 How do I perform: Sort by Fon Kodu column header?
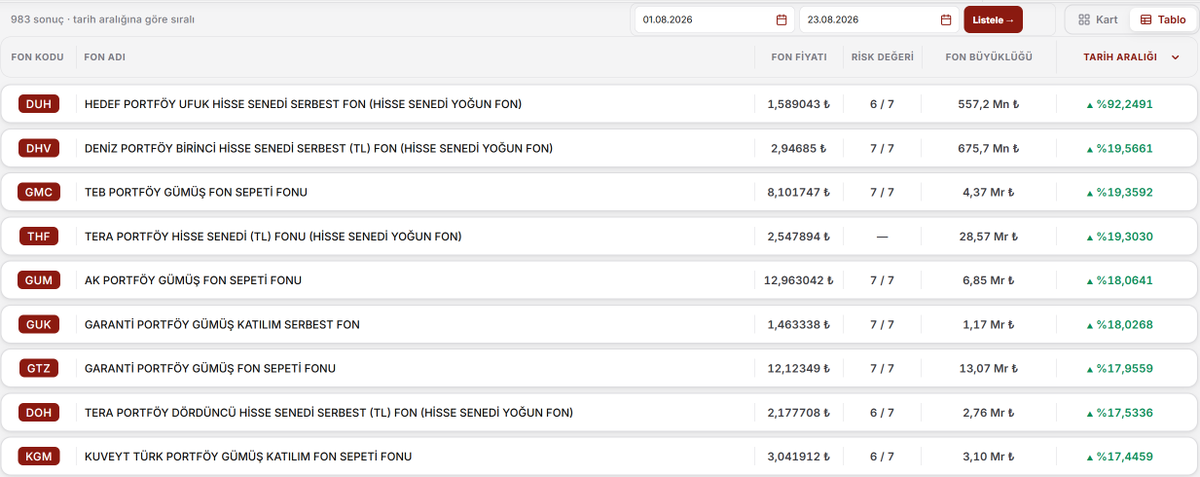click(x=37, y=57)
